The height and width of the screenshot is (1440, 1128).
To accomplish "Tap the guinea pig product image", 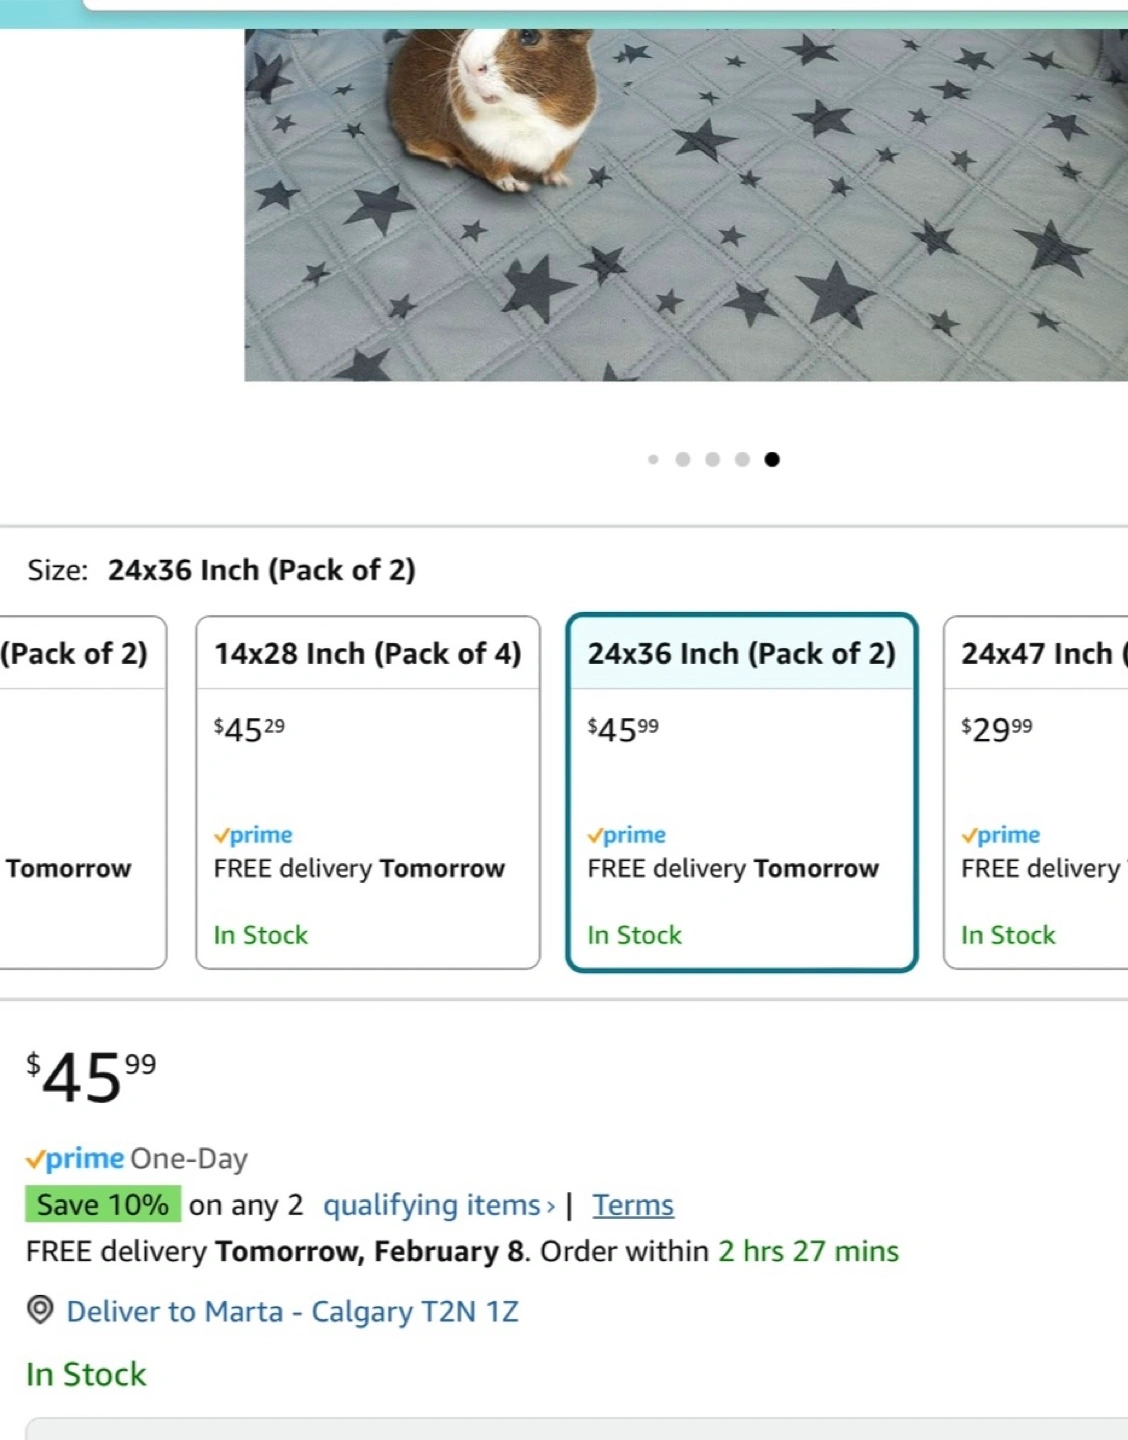I will point(686,205).
